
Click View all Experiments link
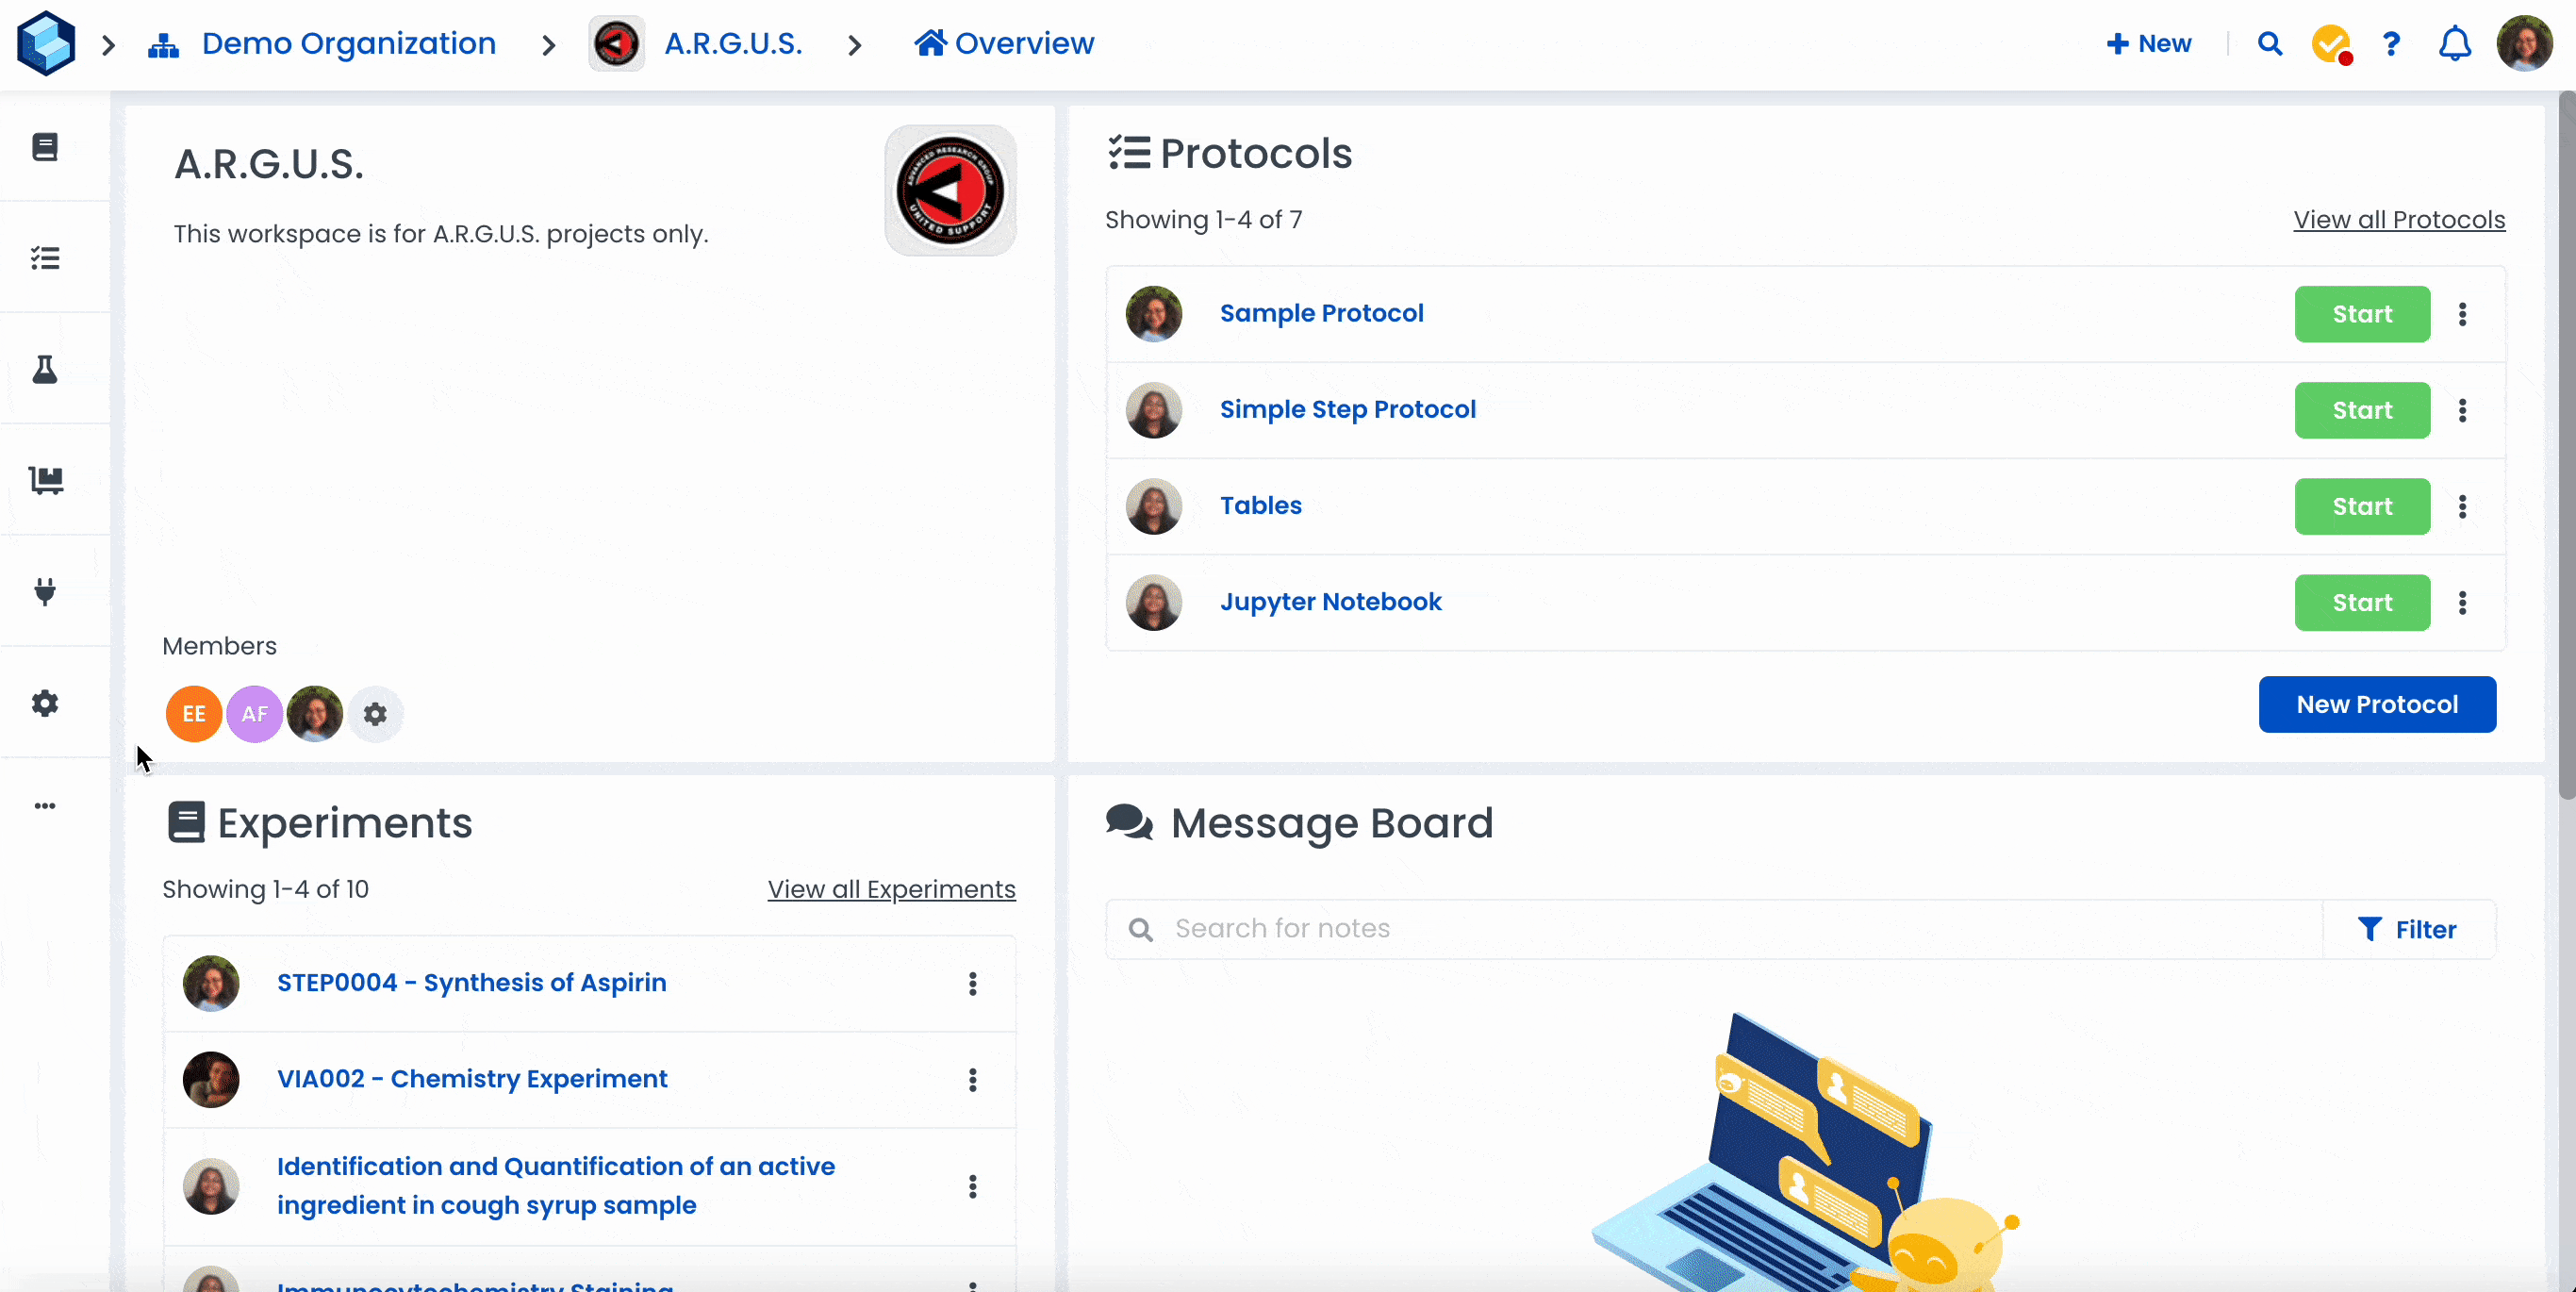tap(891, 889)
